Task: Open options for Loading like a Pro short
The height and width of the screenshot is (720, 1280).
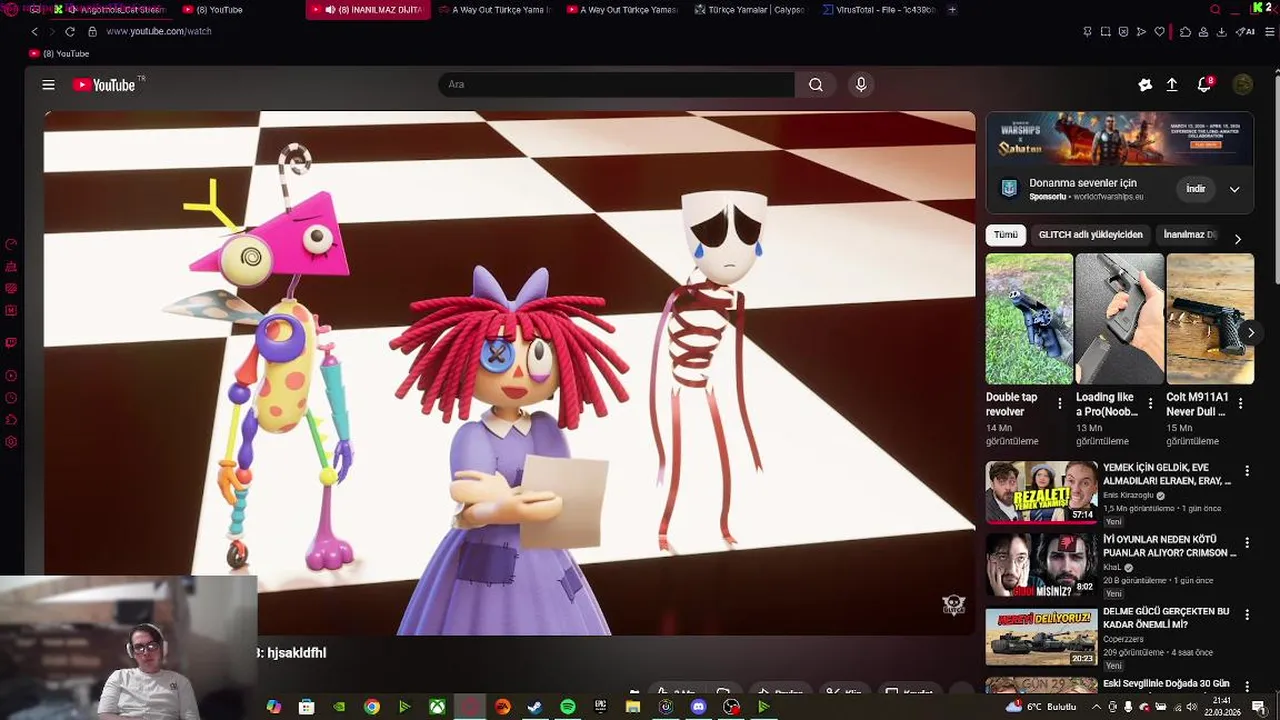Action: tap(1150, 403)
